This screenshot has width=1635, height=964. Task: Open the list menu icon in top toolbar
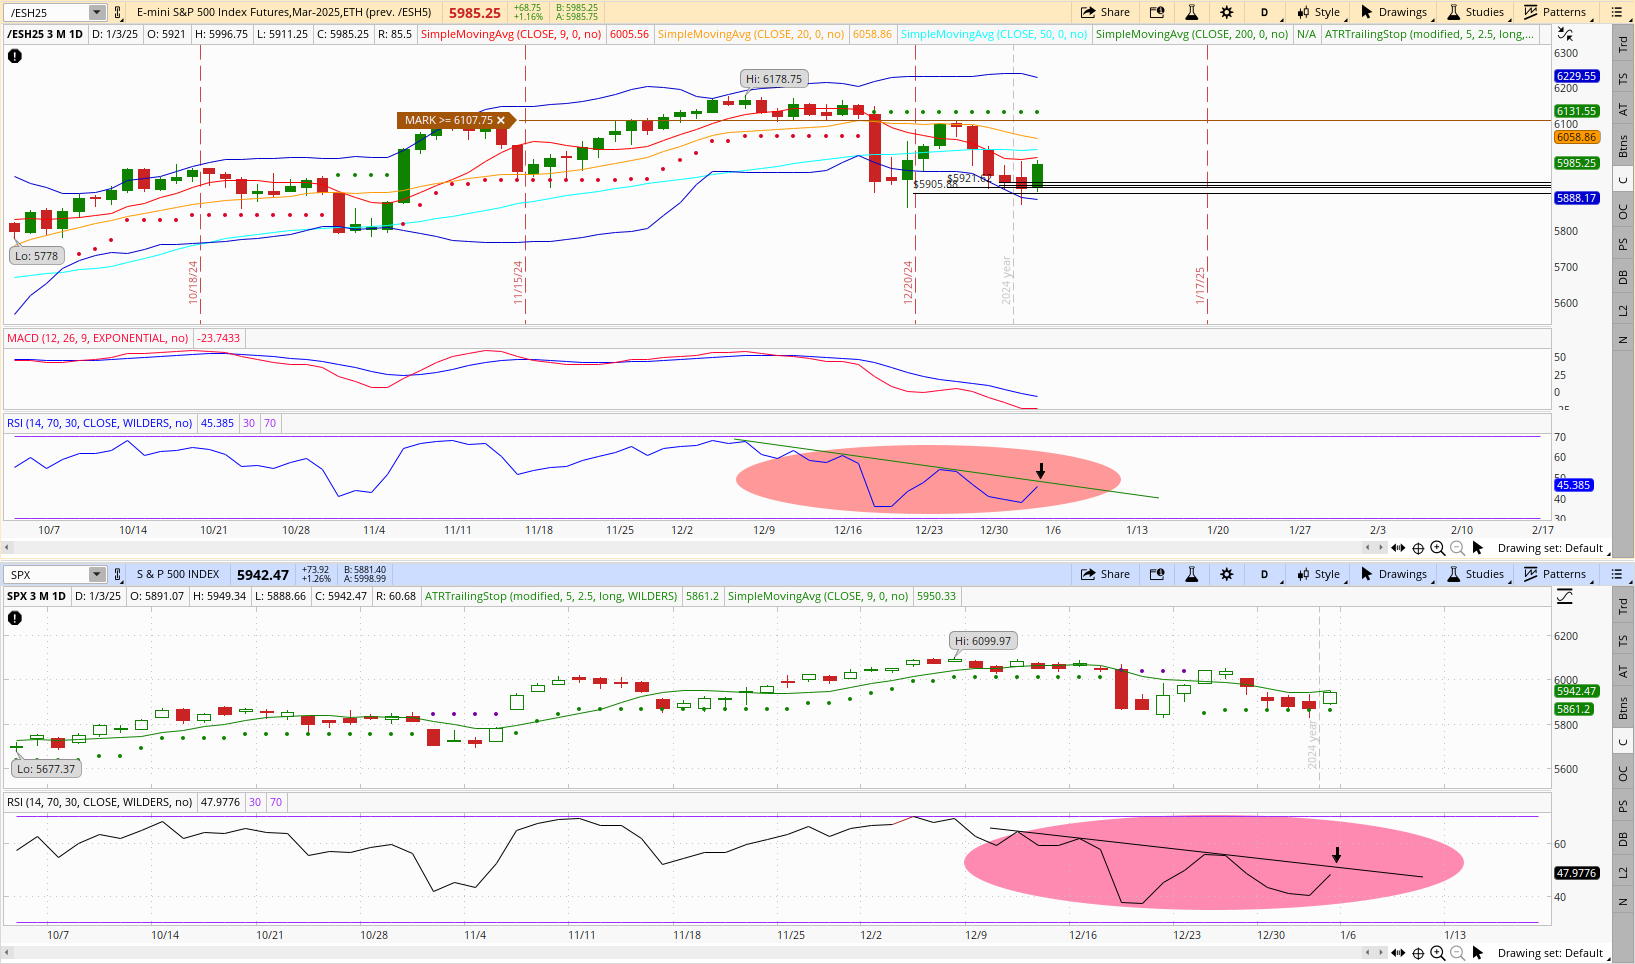[1616, 12]
